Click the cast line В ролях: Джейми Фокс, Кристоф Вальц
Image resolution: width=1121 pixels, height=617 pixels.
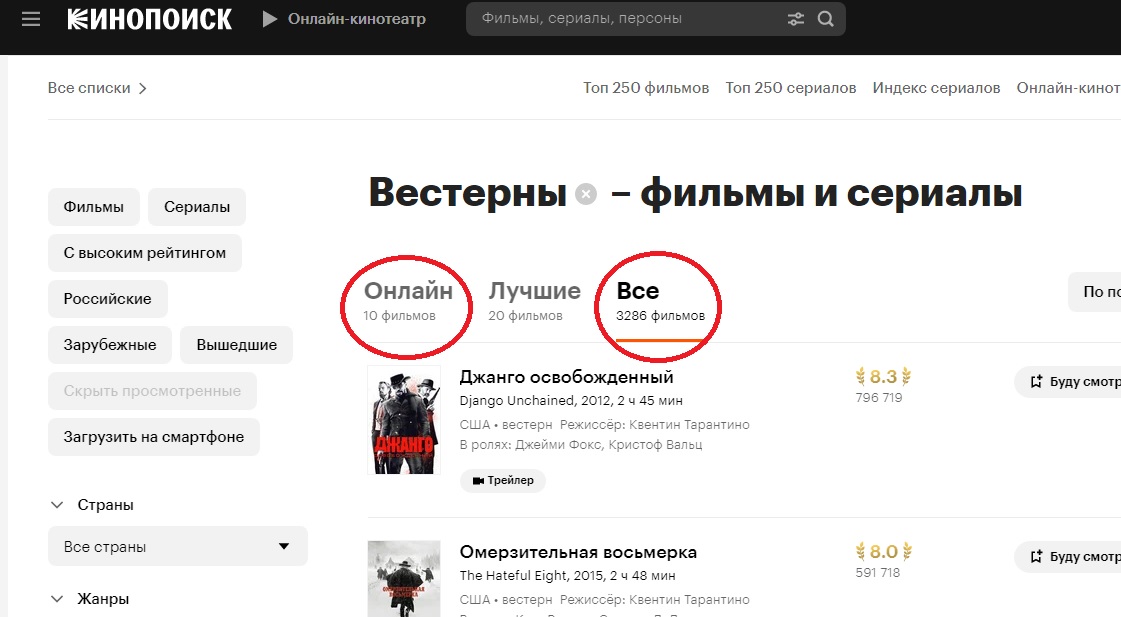[581, 445]
